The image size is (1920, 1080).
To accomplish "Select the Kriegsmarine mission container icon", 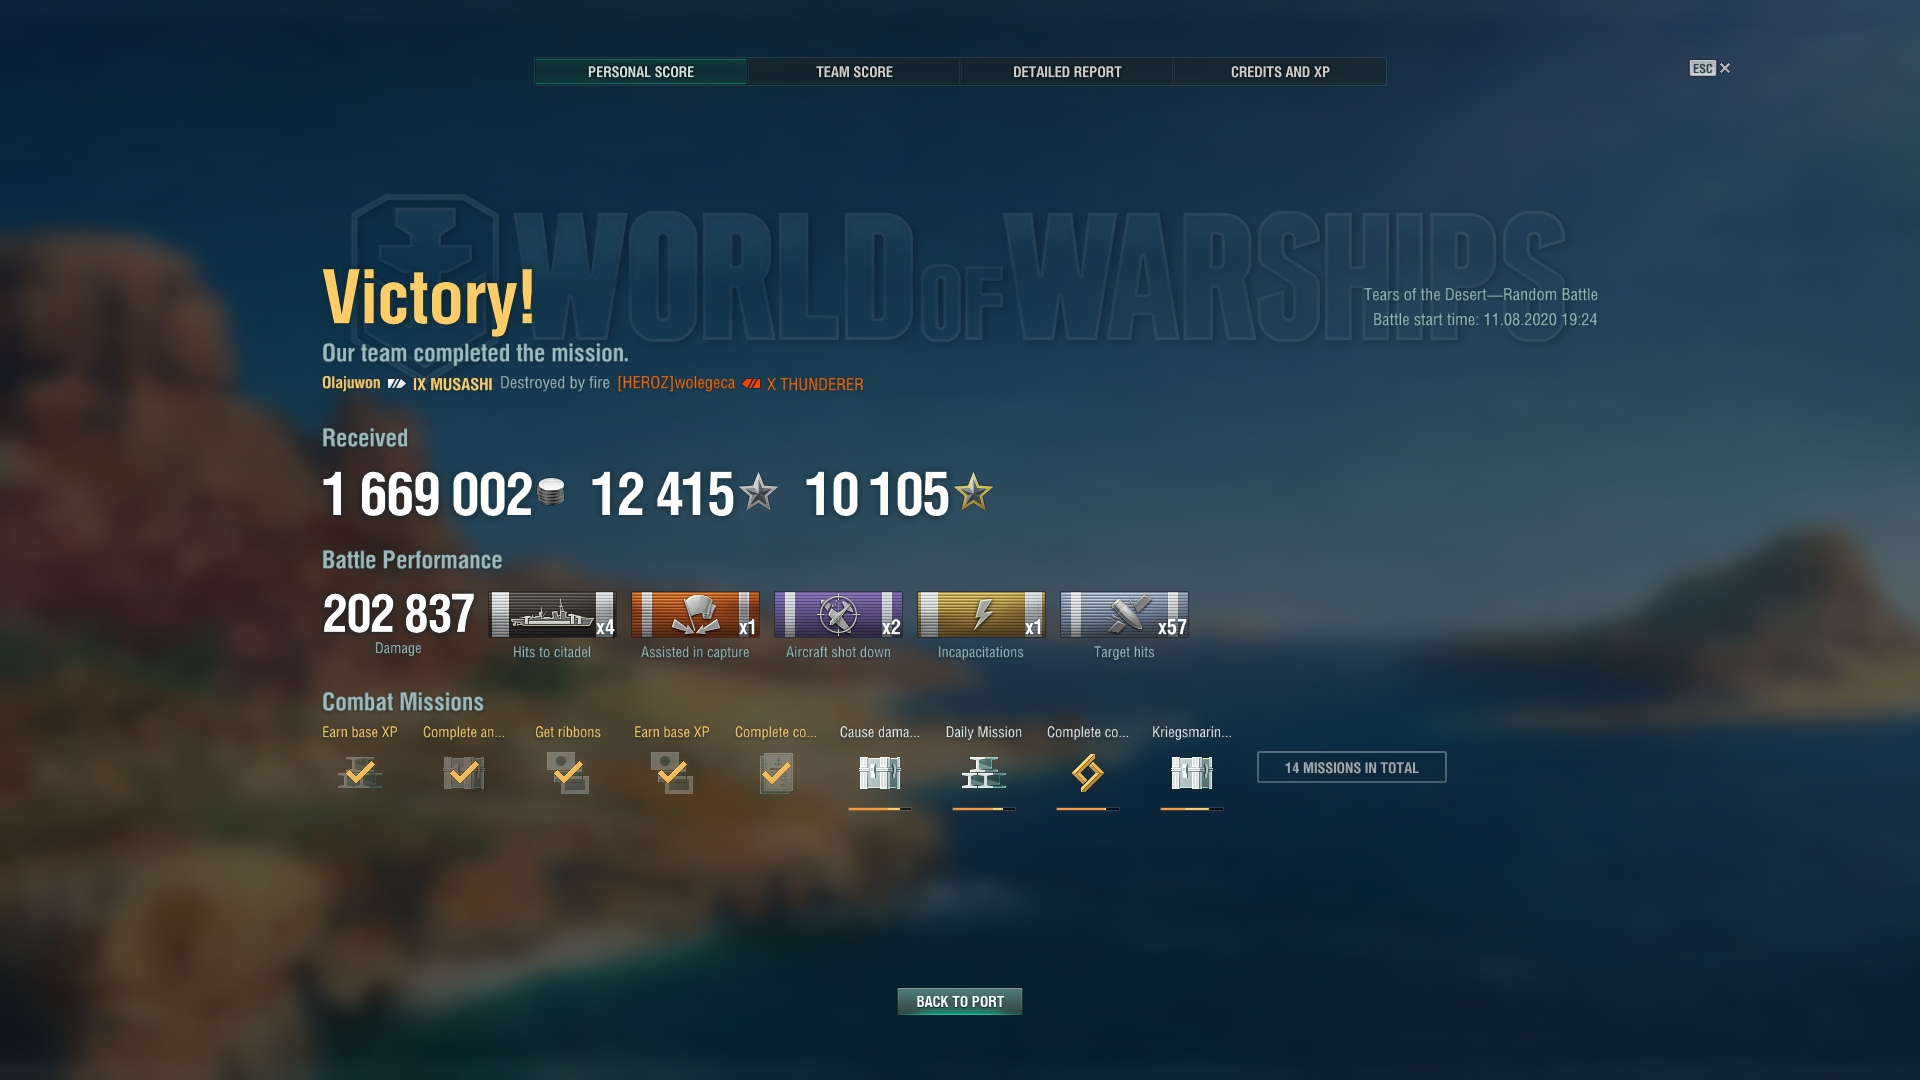I will coord(1192,773).
